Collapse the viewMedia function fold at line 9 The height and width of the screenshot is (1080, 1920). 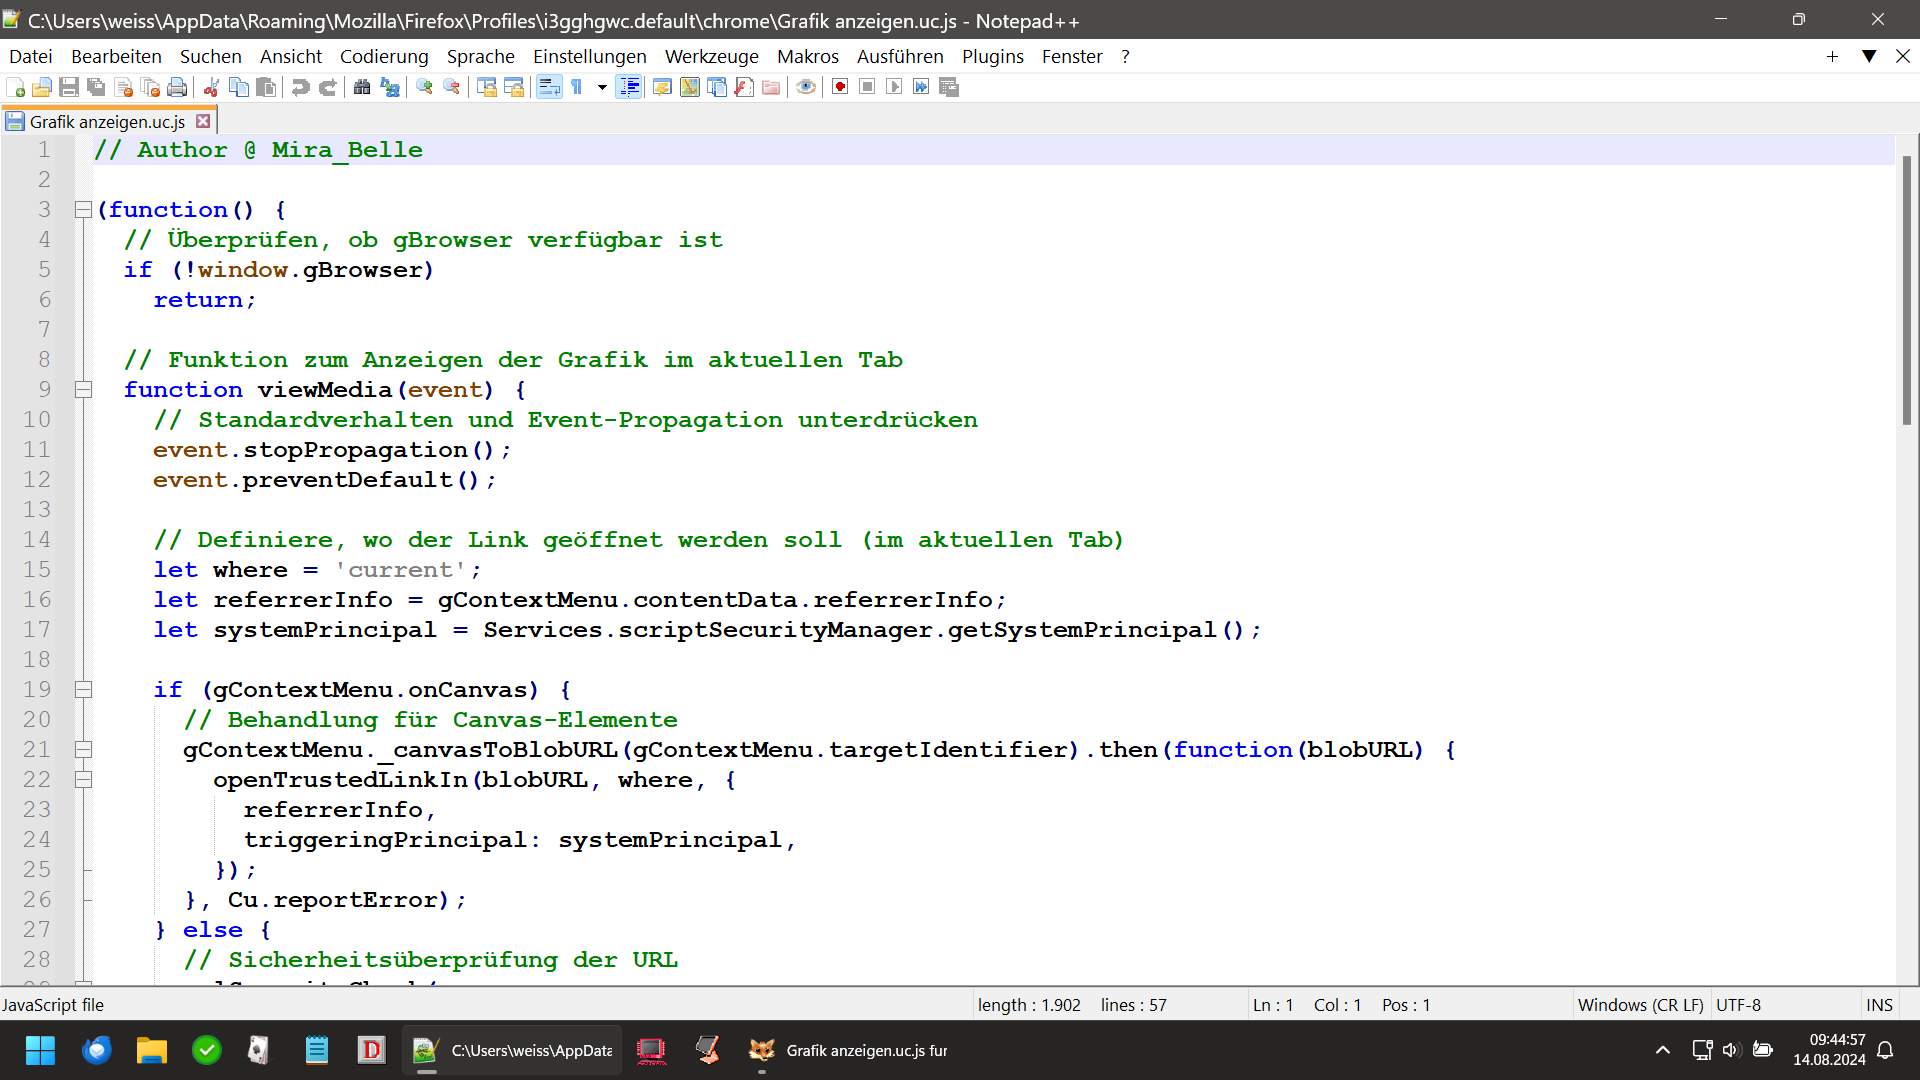click(84, 390)
